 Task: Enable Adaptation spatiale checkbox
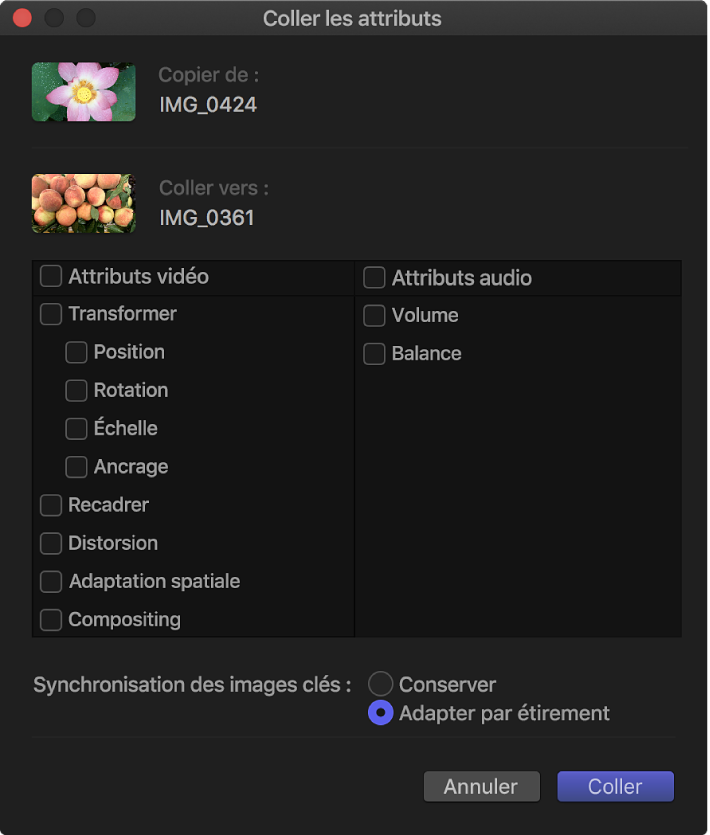pyautogui.click(x=51, y=581)
